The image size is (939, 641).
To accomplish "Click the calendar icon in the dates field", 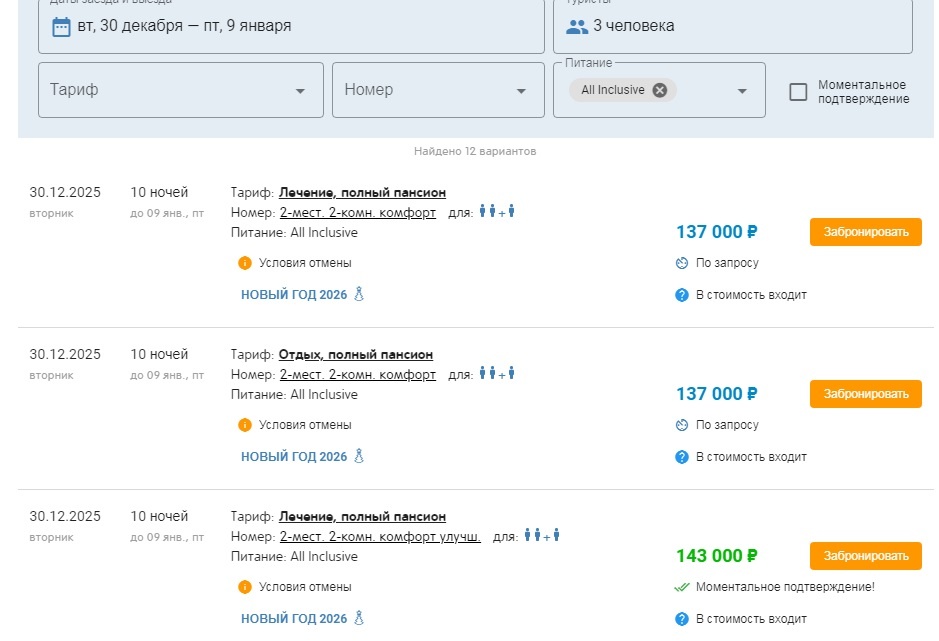I will coord(61,26).
